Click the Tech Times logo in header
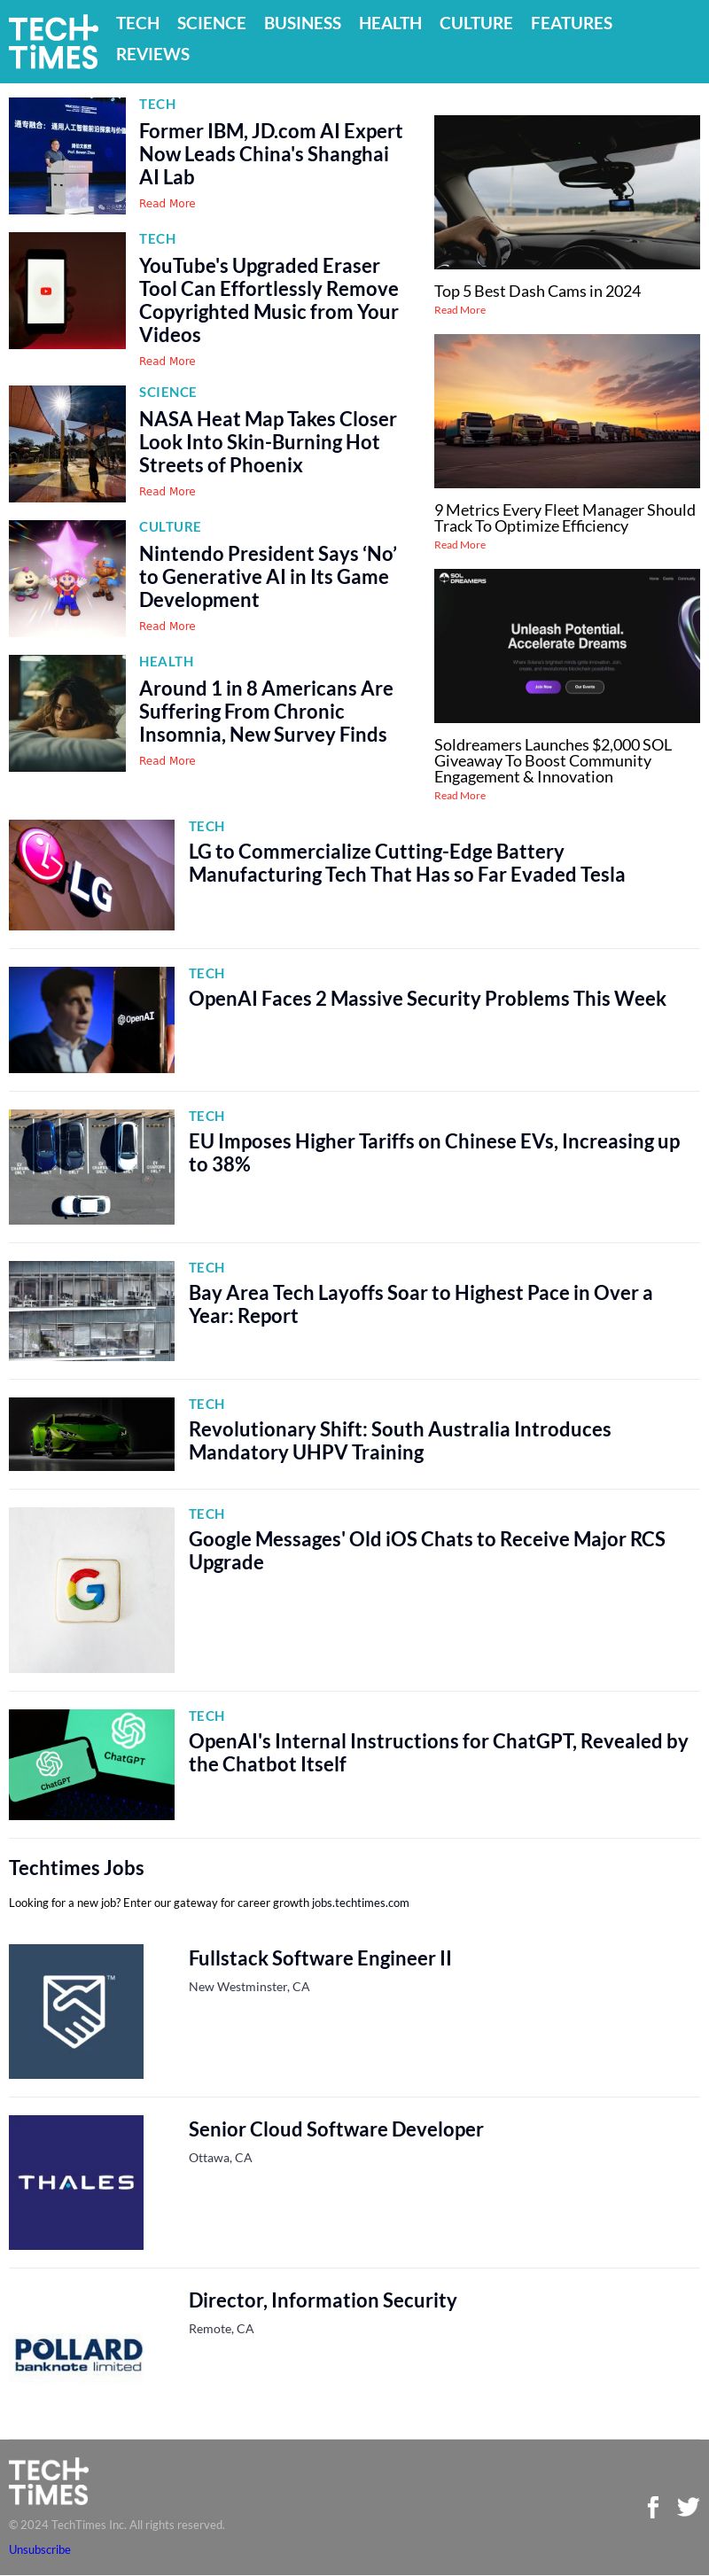The image size is (709, 2576). point(53,41)
